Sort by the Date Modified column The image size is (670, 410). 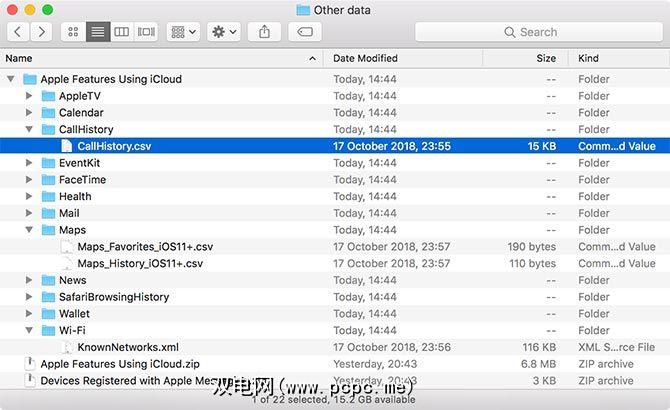coord(403,58)
